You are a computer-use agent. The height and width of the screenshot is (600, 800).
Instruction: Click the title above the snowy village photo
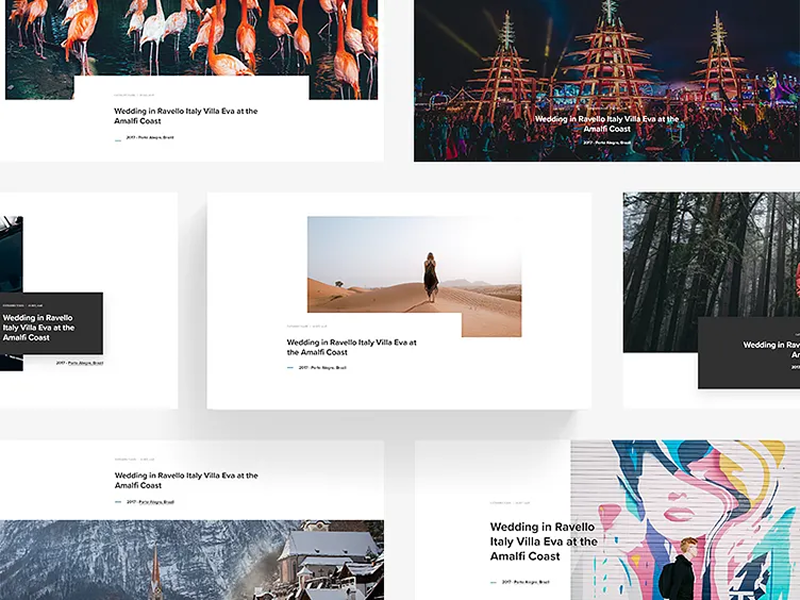(x=186, y=480)
